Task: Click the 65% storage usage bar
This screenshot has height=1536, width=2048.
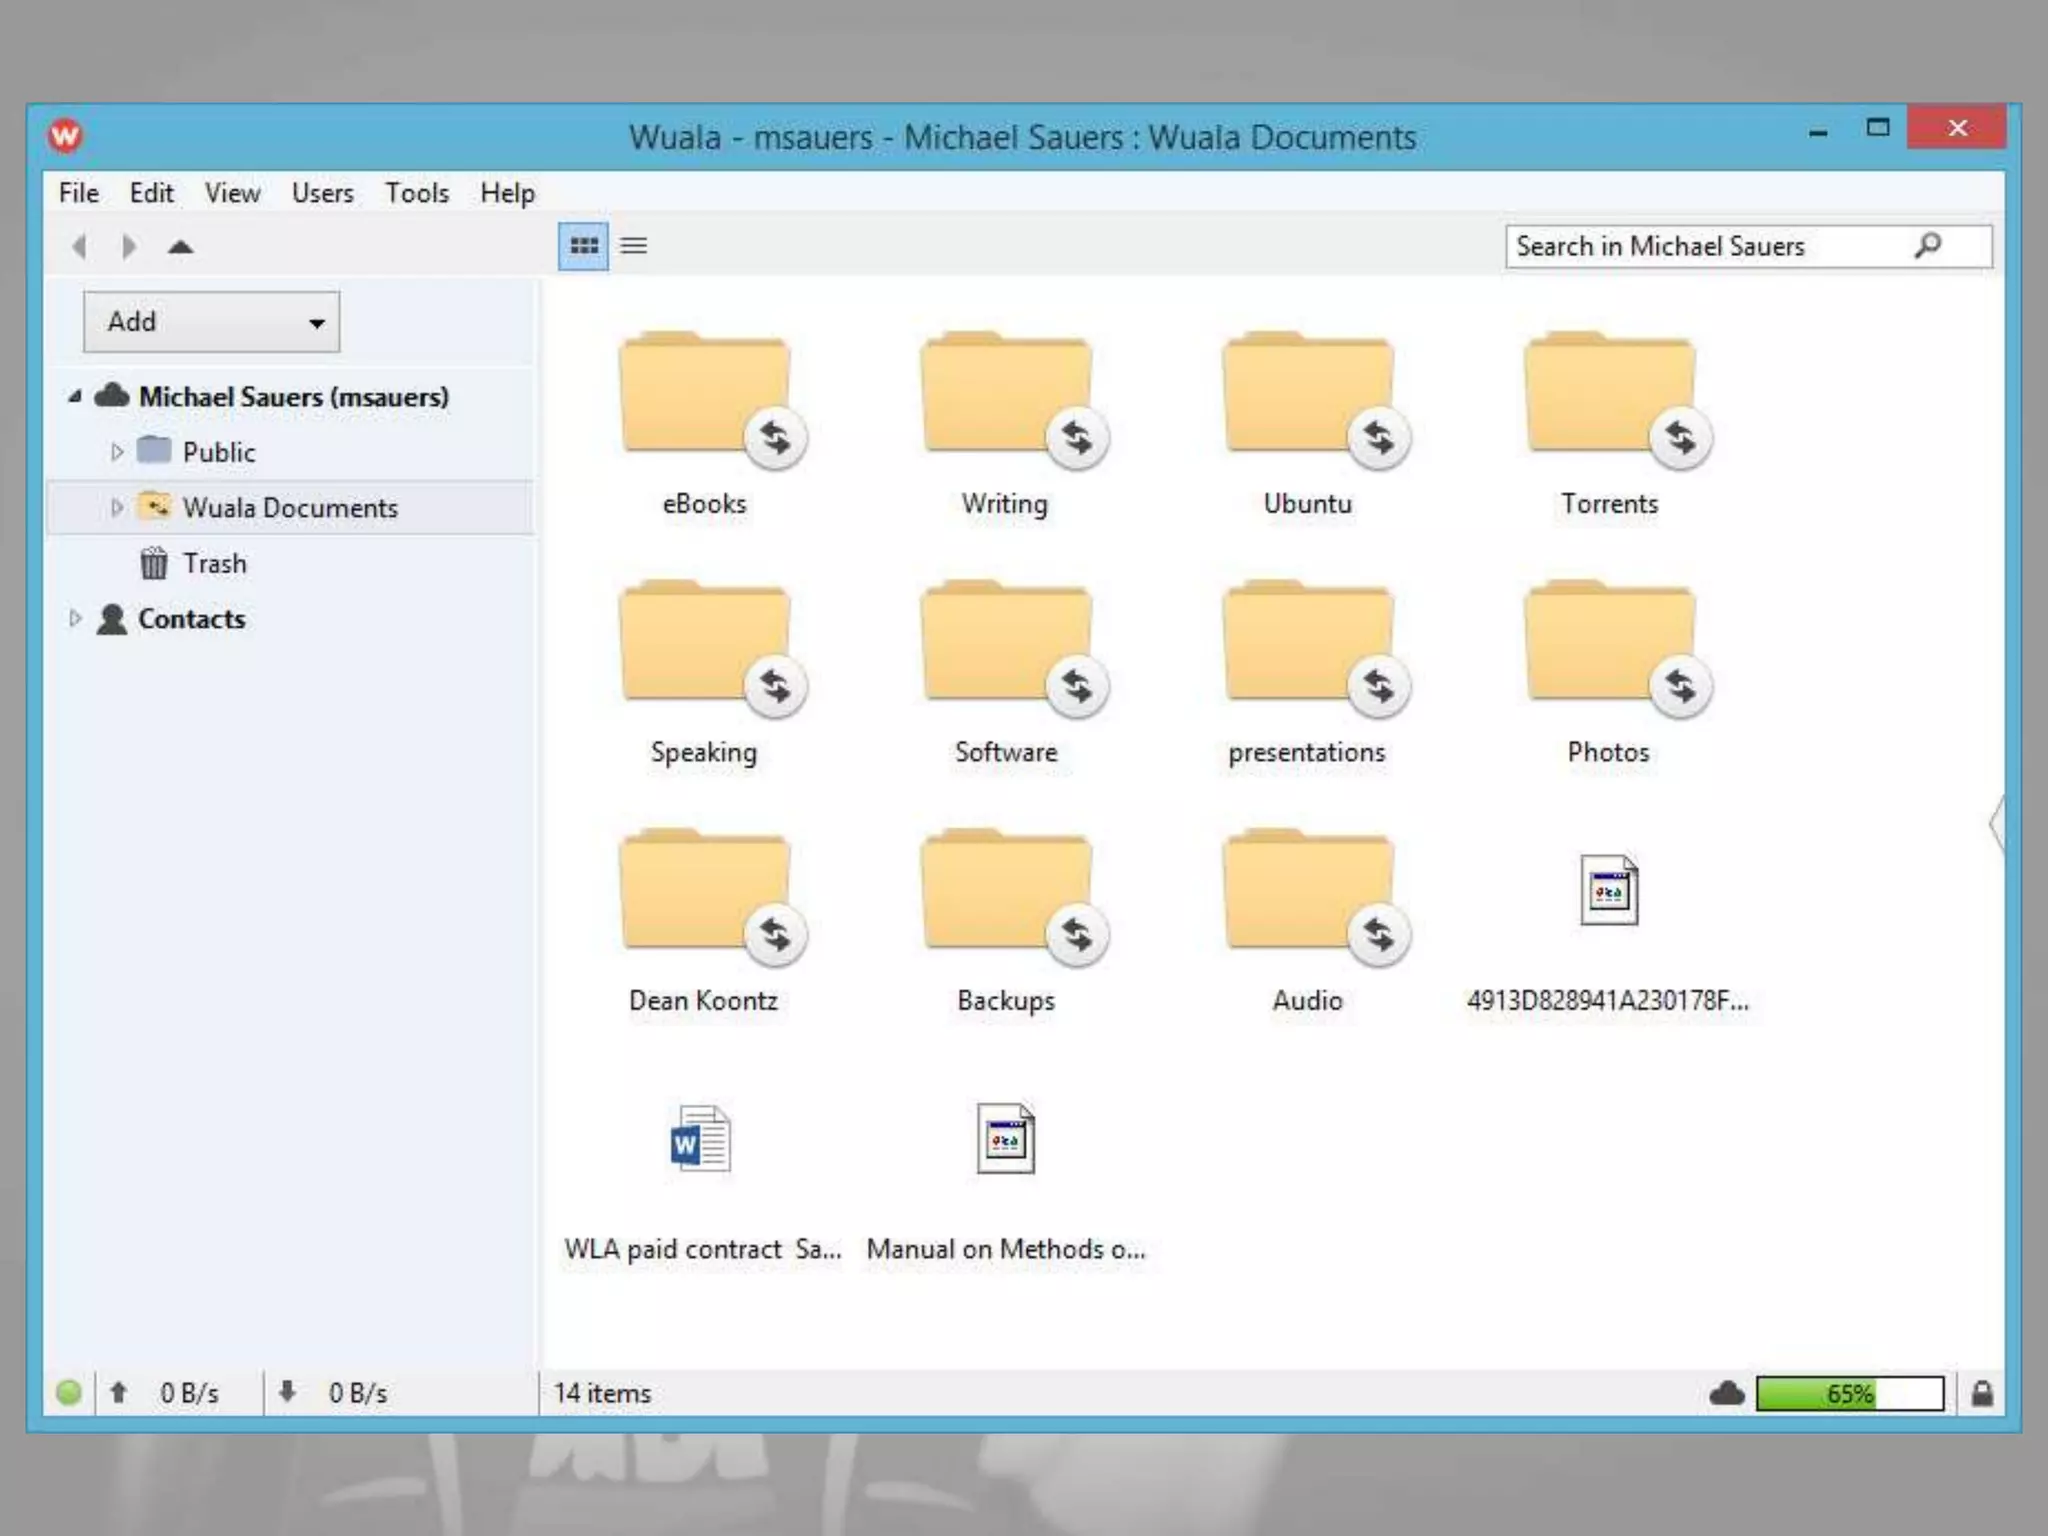Action: coord(1849,1393)
